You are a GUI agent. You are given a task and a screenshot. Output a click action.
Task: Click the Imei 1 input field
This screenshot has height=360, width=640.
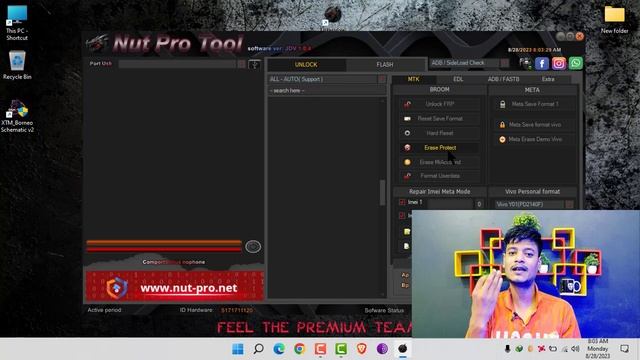(451, 204)
